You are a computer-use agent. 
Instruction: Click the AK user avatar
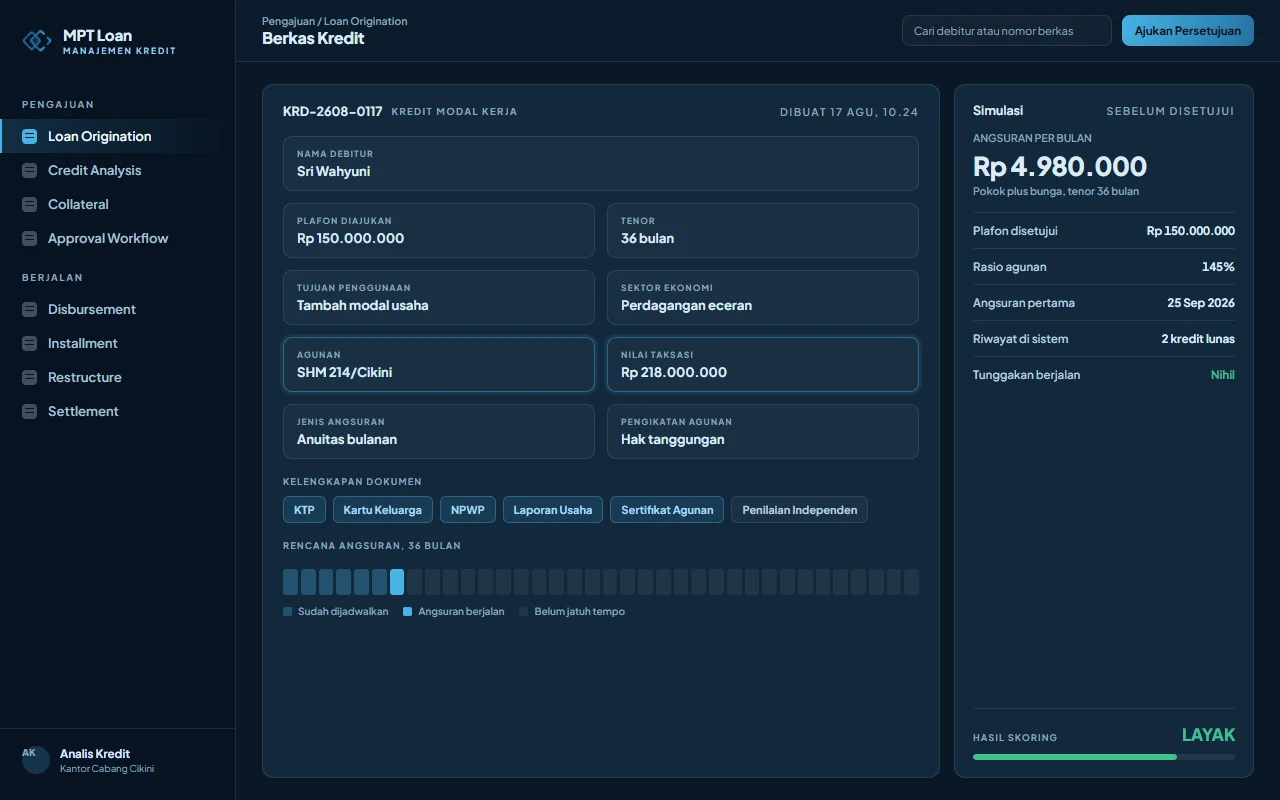pos(36,760)
